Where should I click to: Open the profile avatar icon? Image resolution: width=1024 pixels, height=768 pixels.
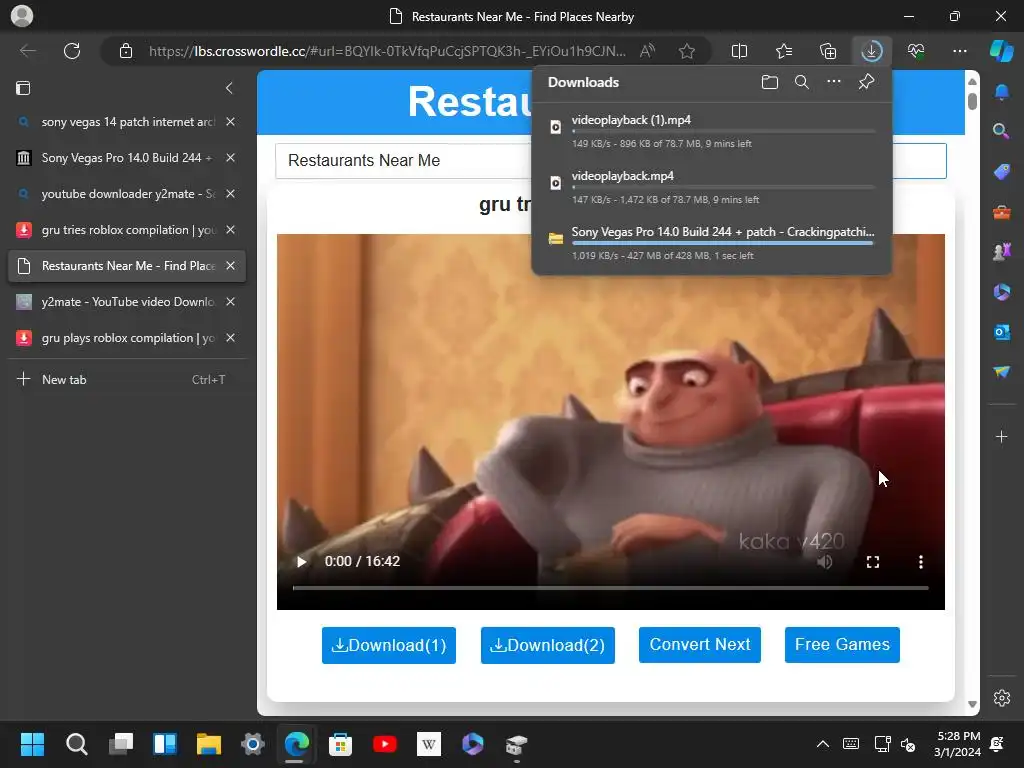[22, 16]
